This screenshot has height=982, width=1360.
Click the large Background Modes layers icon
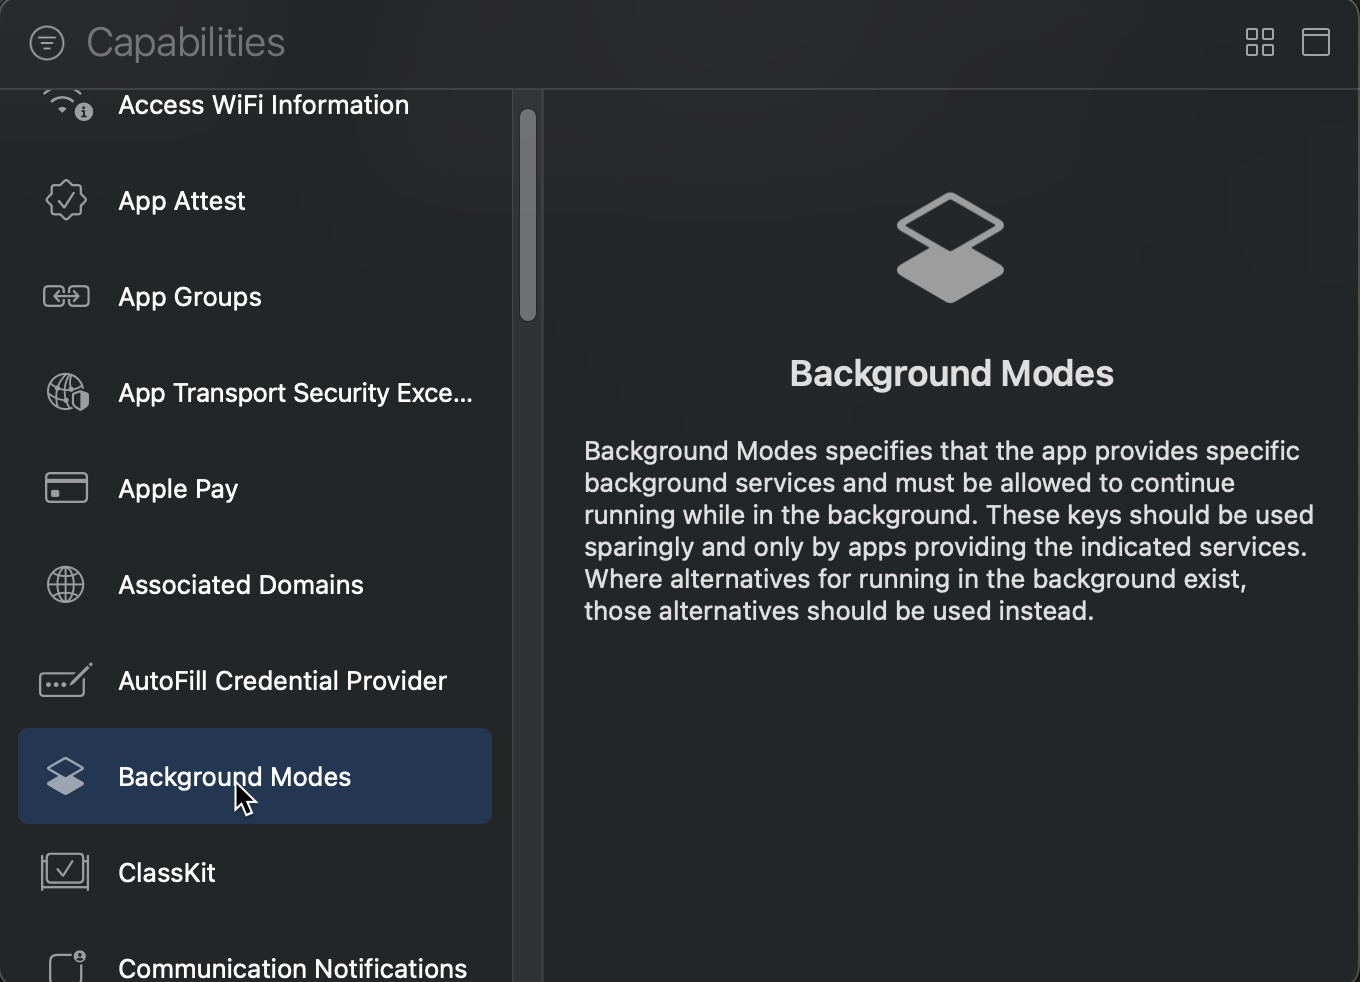950,247
